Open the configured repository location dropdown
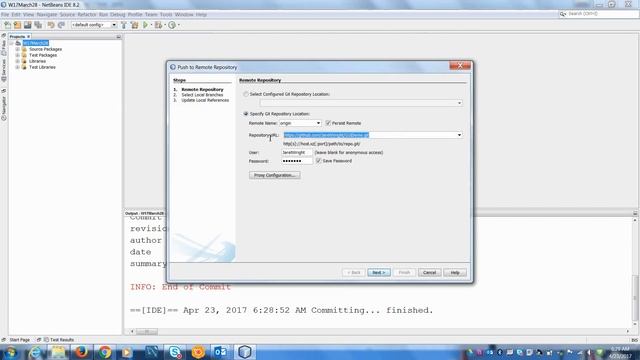Viewport: 640px width, 360px height. [459, 103]
